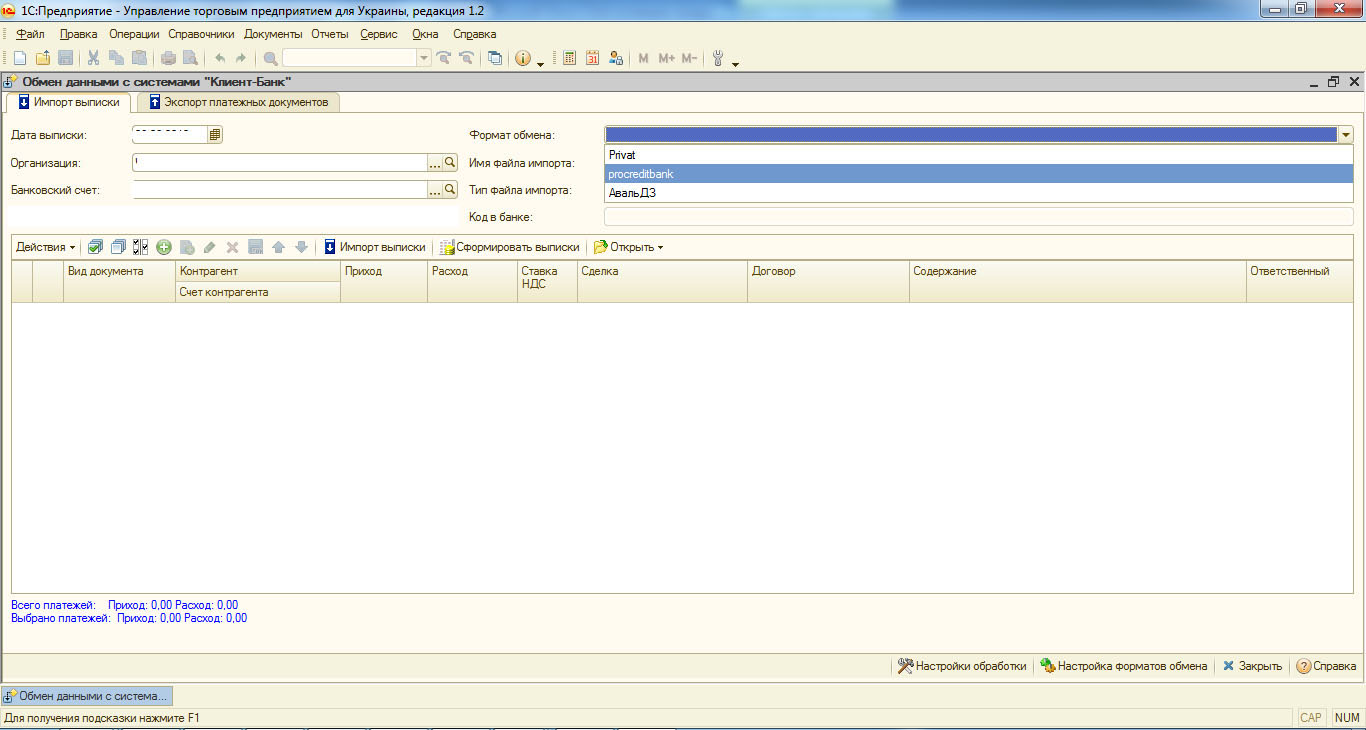The image size is (1366, 730).
Task: Click the user with lock icon
Action: click(x=616, y=59)
